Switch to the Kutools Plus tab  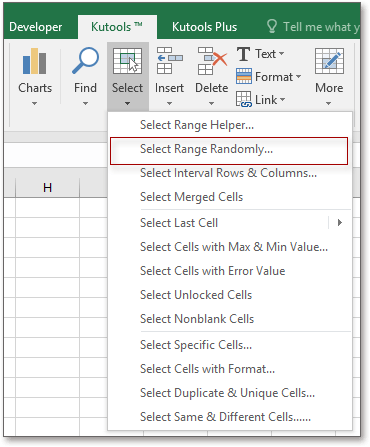point(205,27)
